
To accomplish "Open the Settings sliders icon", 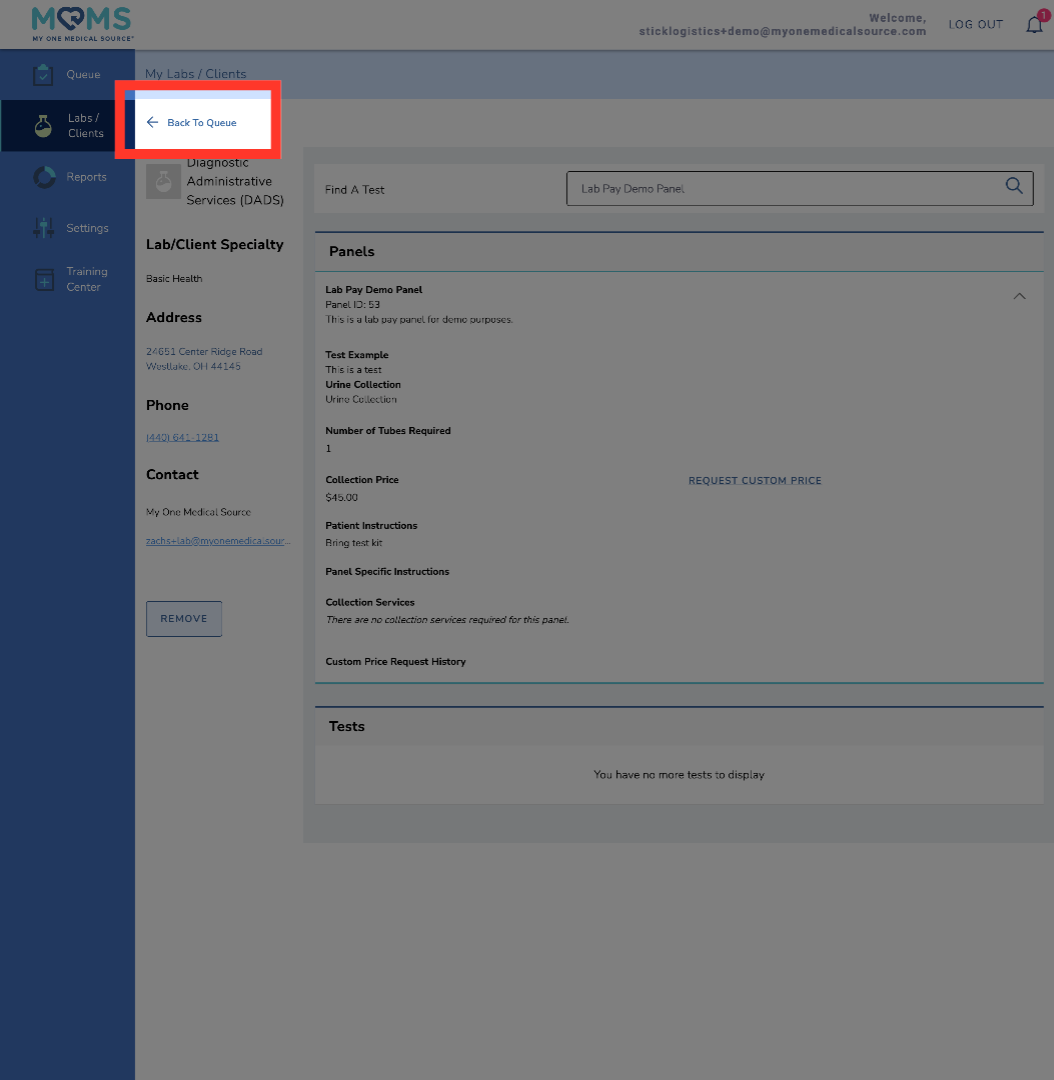I will coord(44,228).
